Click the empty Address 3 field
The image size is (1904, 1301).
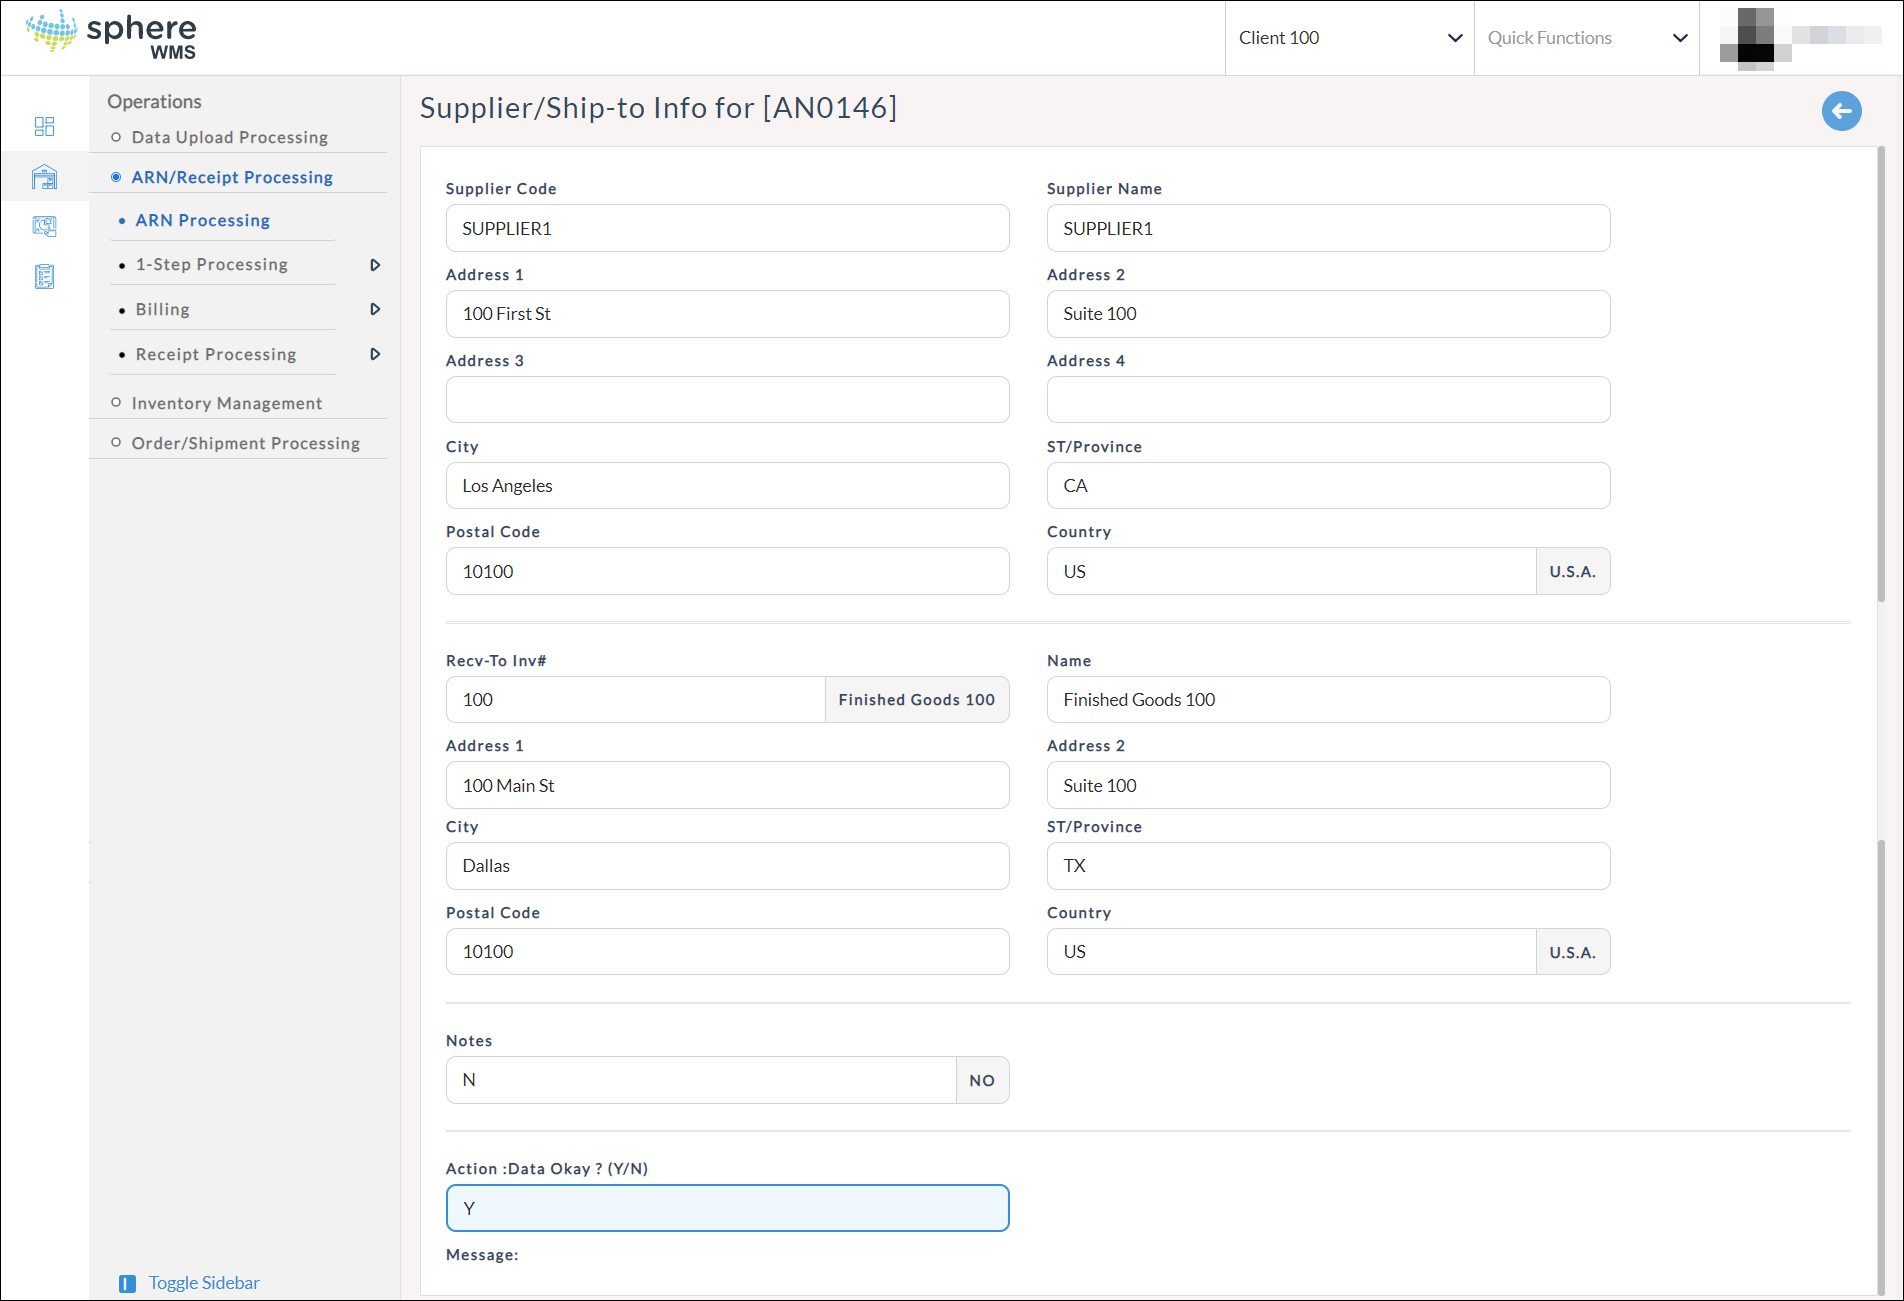coord(727,400)
